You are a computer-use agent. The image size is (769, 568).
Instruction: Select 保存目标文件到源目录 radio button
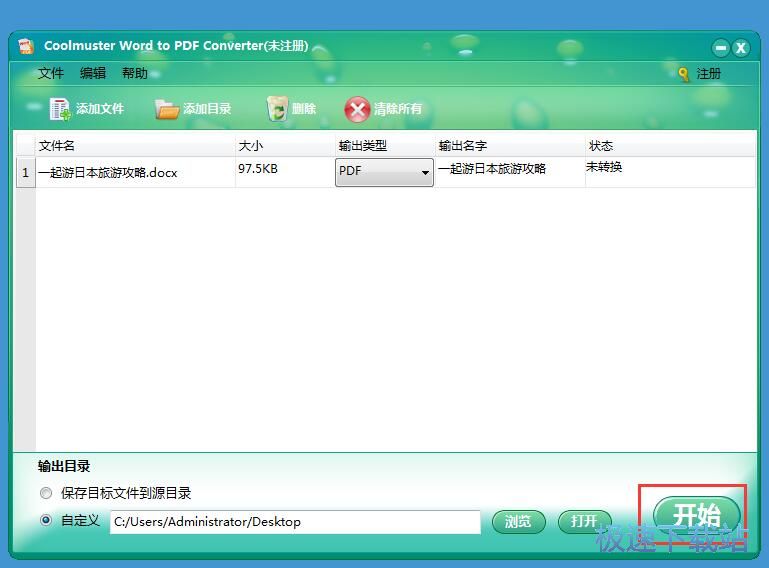coord(46,493)
